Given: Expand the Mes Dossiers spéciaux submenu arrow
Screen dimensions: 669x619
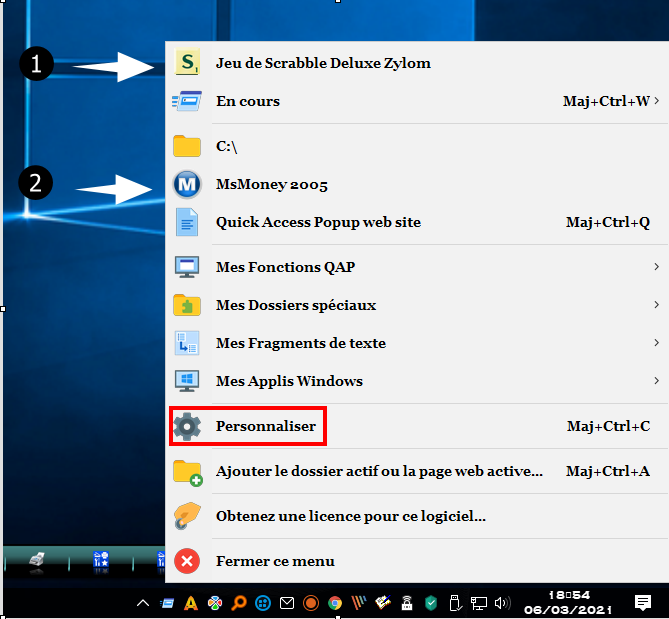Looking at the screenshot, I should [x=656, y=305].
